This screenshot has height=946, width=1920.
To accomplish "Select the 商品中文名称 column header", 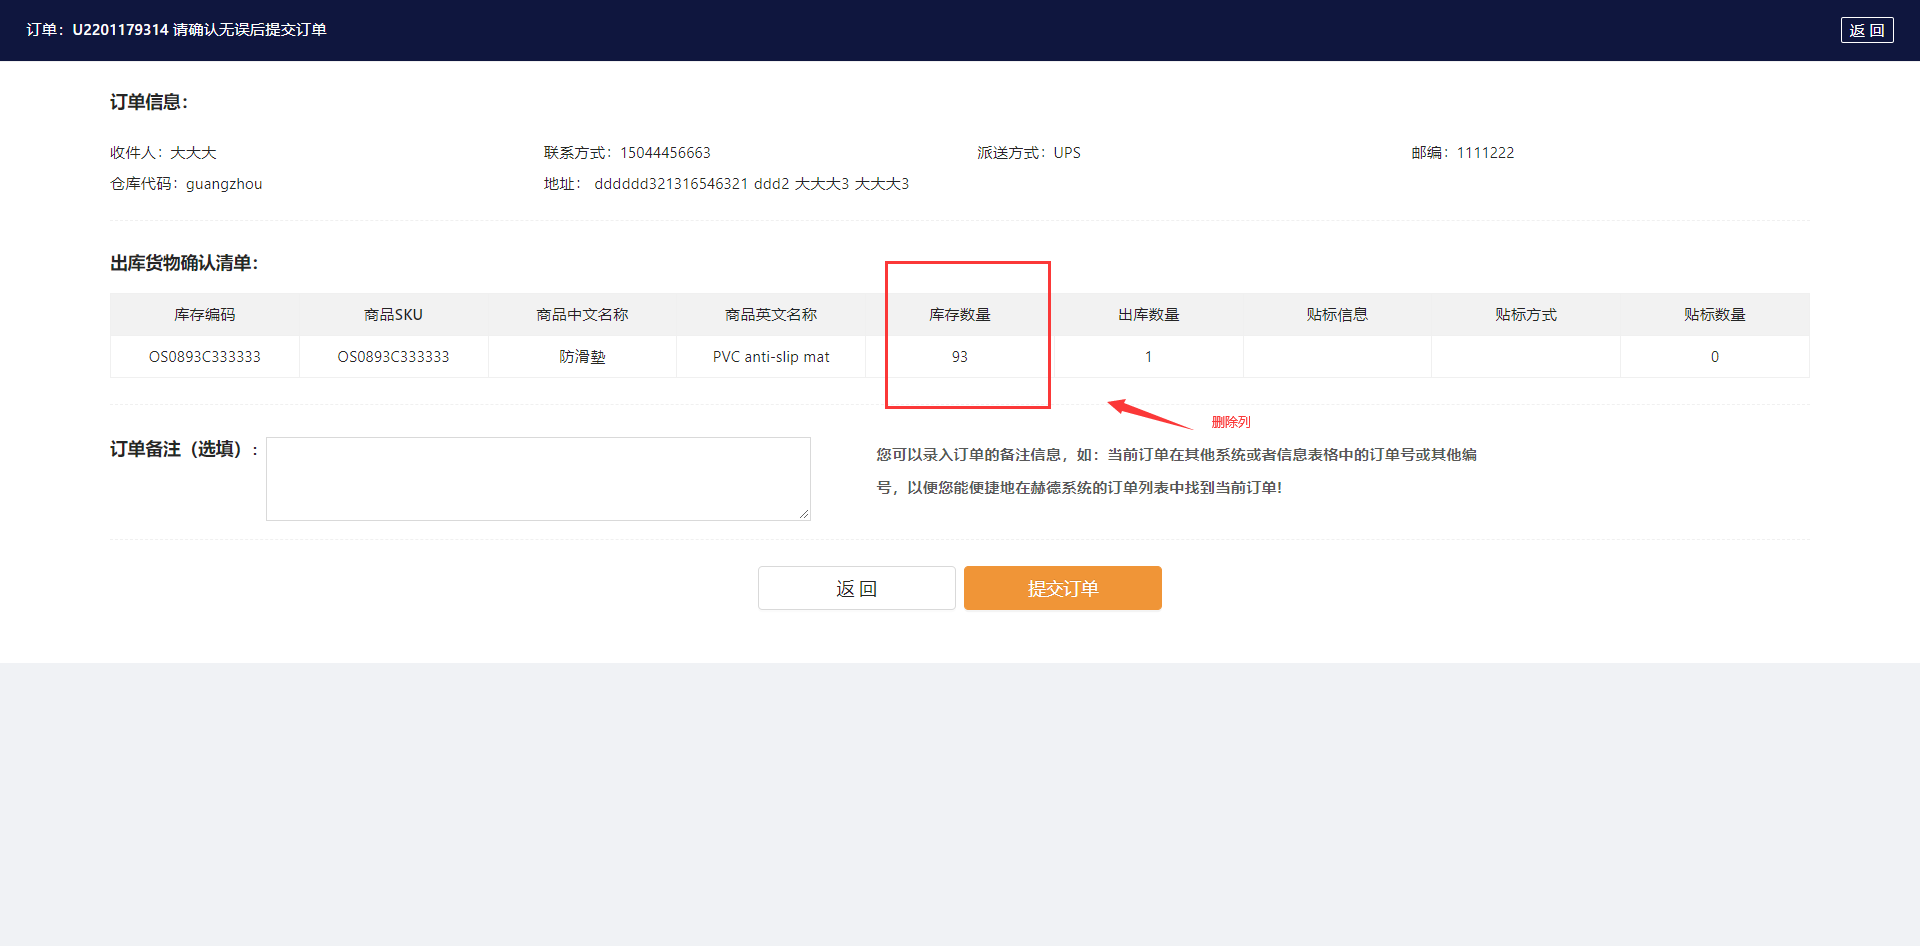I will coord(582,314).
